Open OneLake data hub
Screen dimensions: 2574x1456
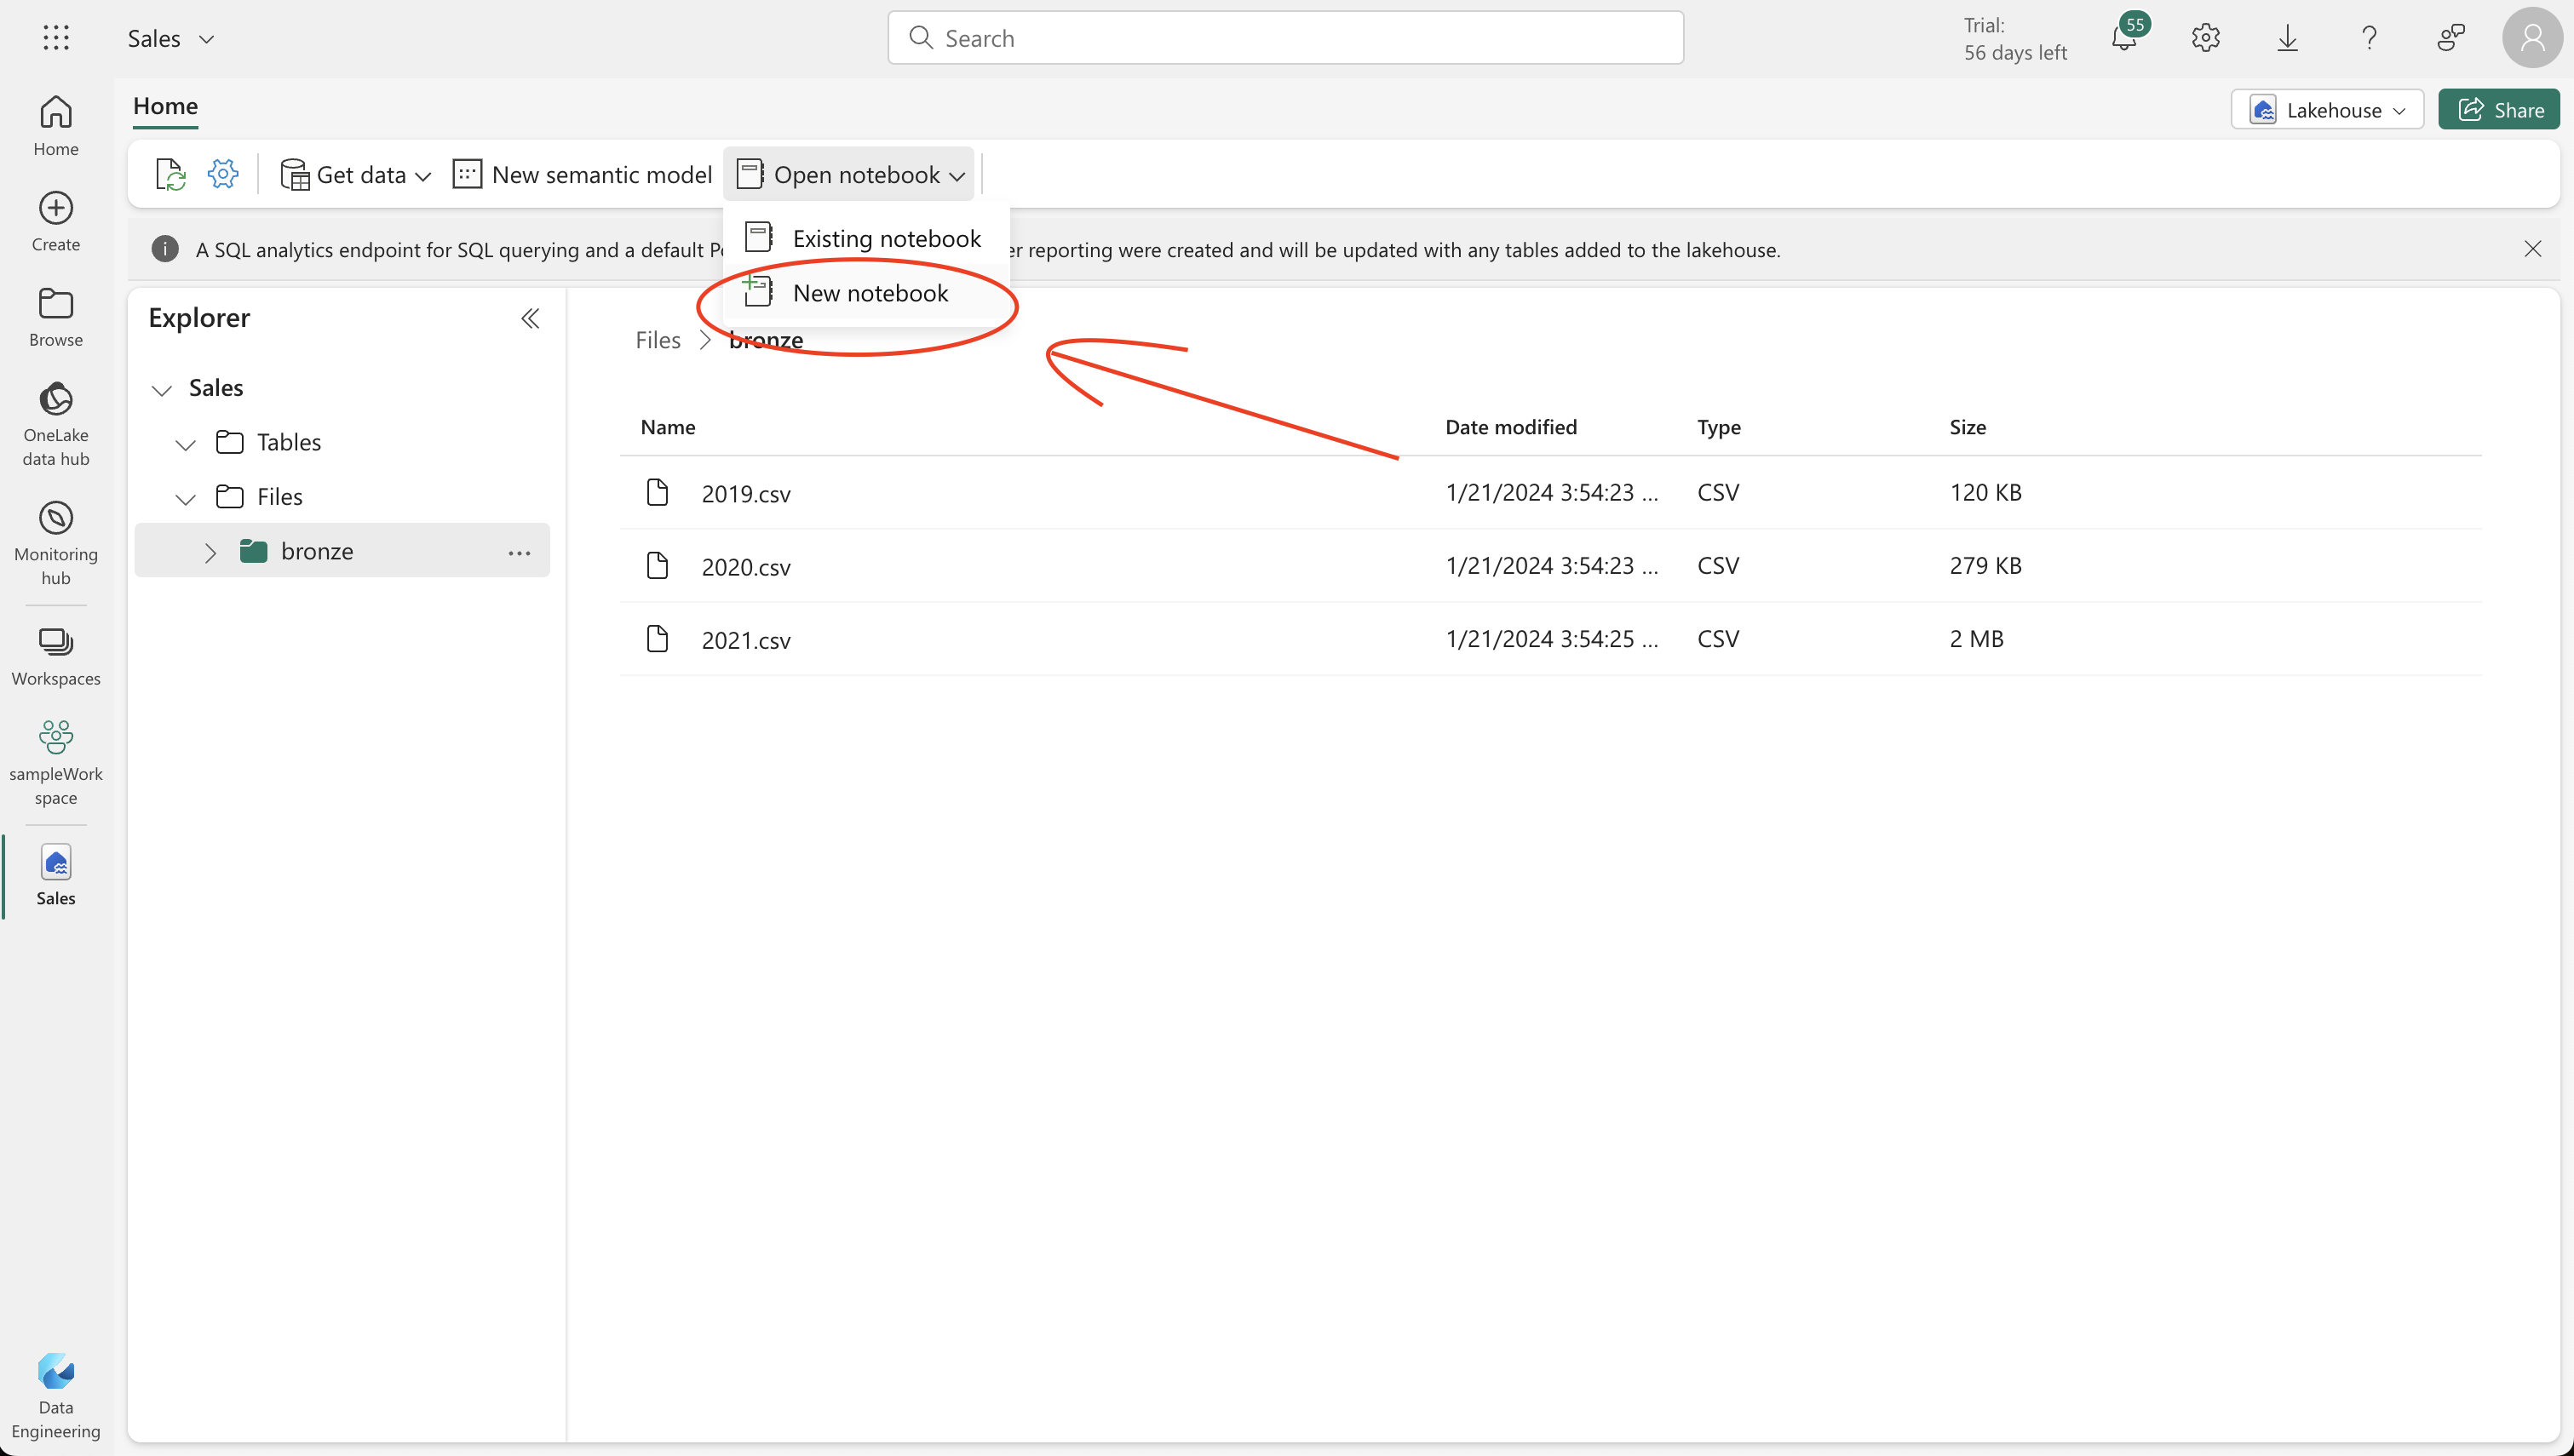56,424
